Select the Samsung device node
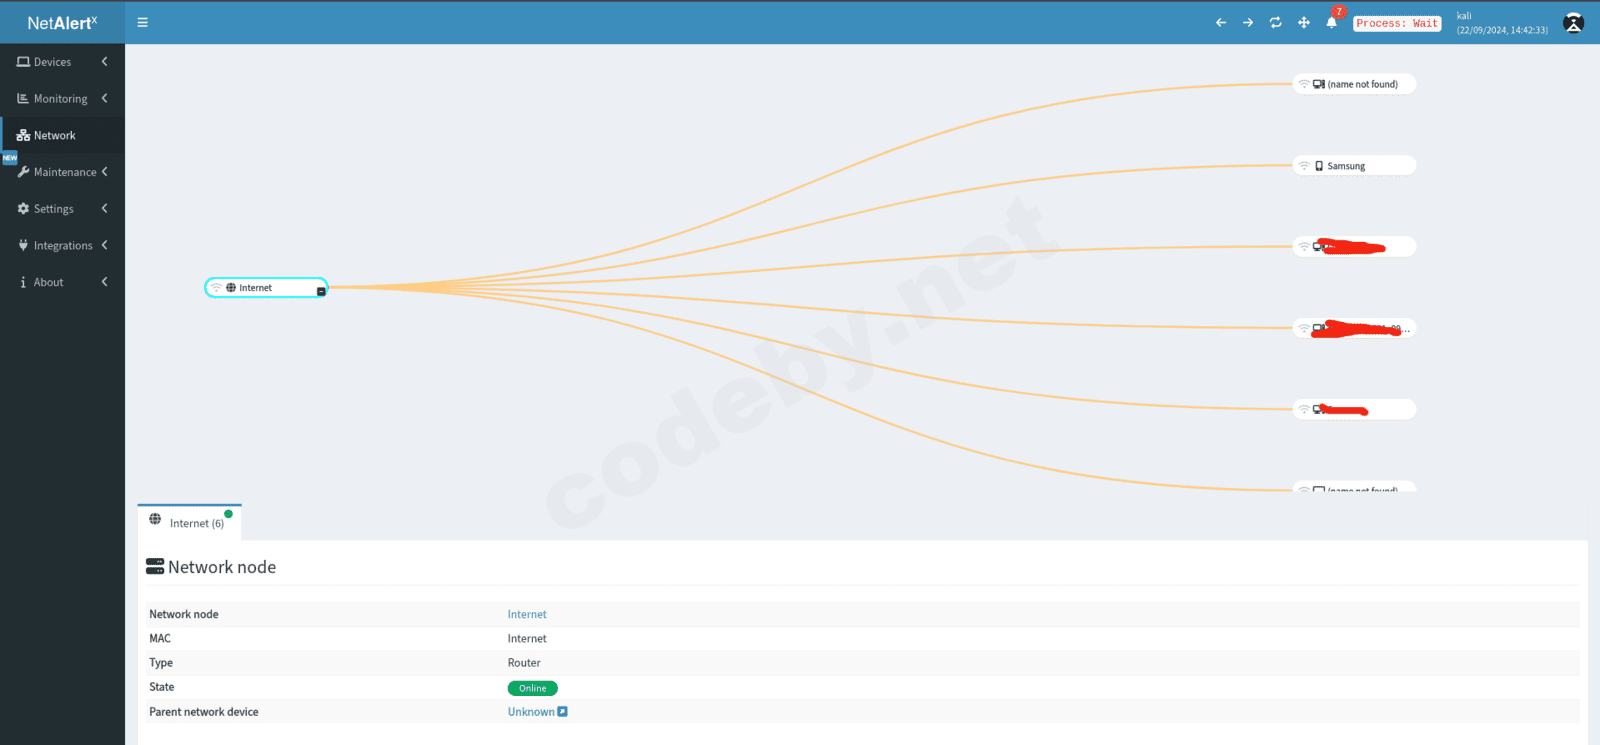This screenshot has height=745, width=1600. 1355,166
